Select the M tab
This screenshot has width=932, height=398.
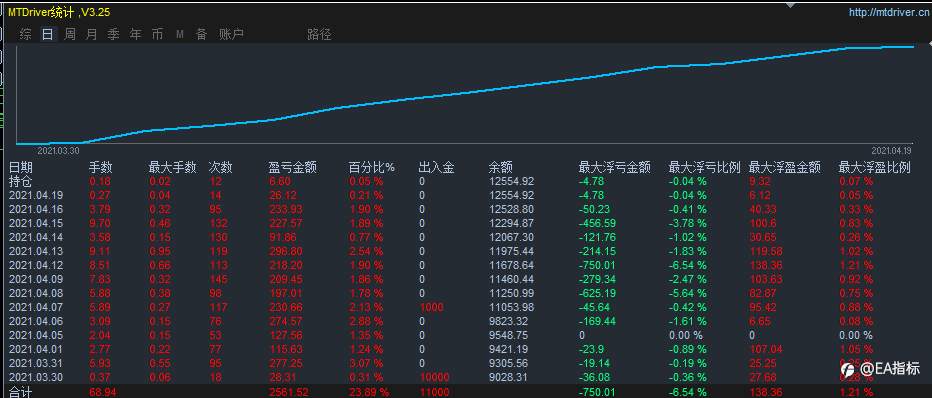coord(180,35)
